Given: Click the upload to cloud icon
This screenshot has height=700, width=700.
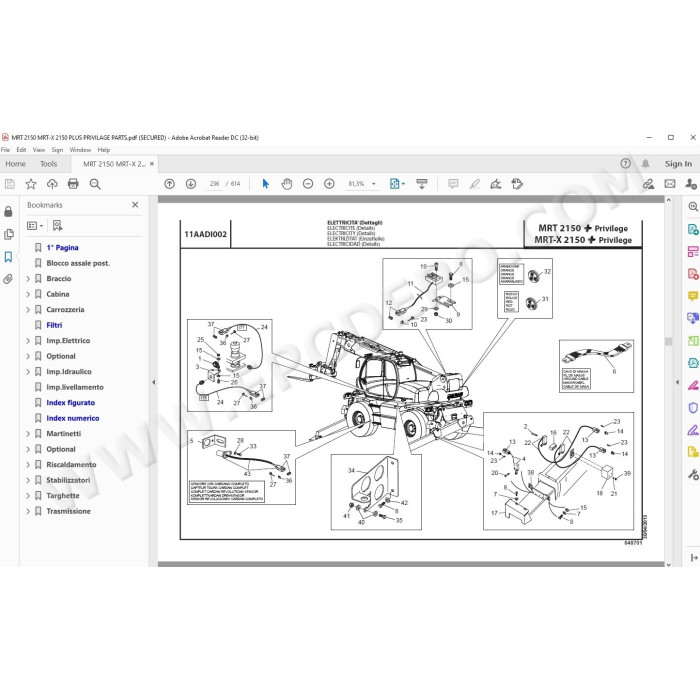Looking at the screenshot, I should coord(52,184).
